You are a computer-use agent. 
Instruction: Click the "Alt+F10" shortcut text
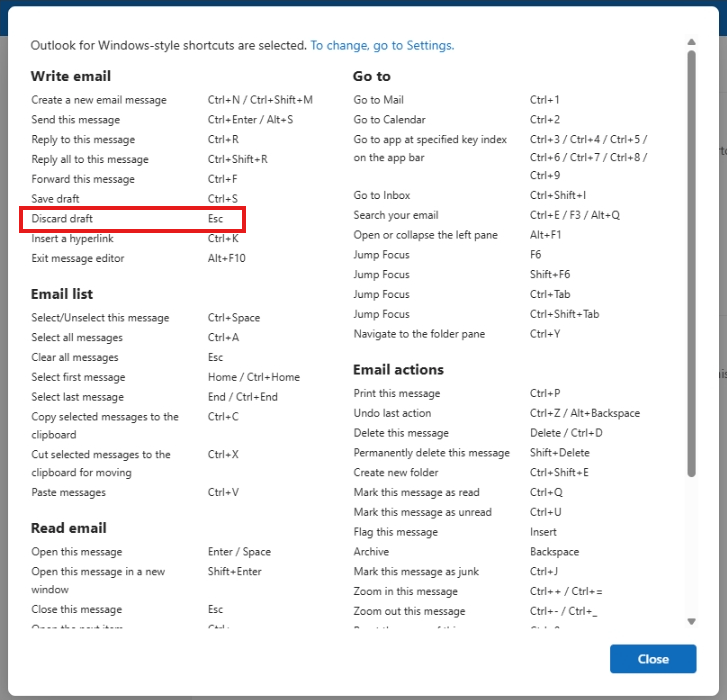click(227, 258)
